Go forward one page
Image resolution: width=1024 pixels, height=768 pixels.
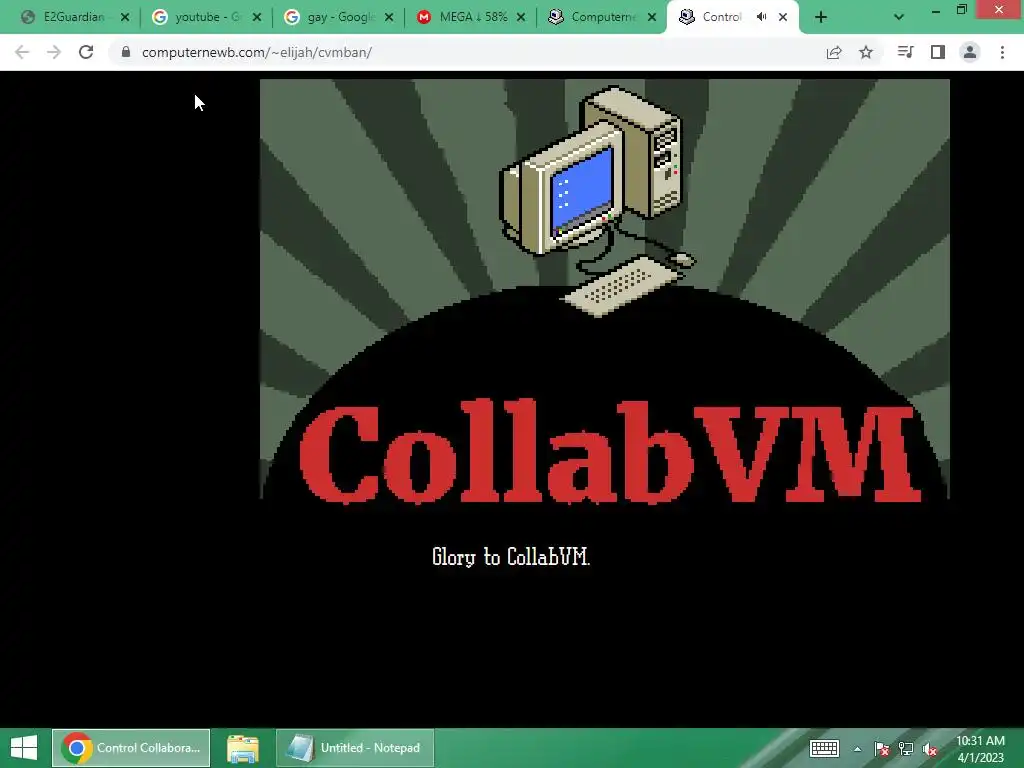pyautogui.click(x=54, y=52)
